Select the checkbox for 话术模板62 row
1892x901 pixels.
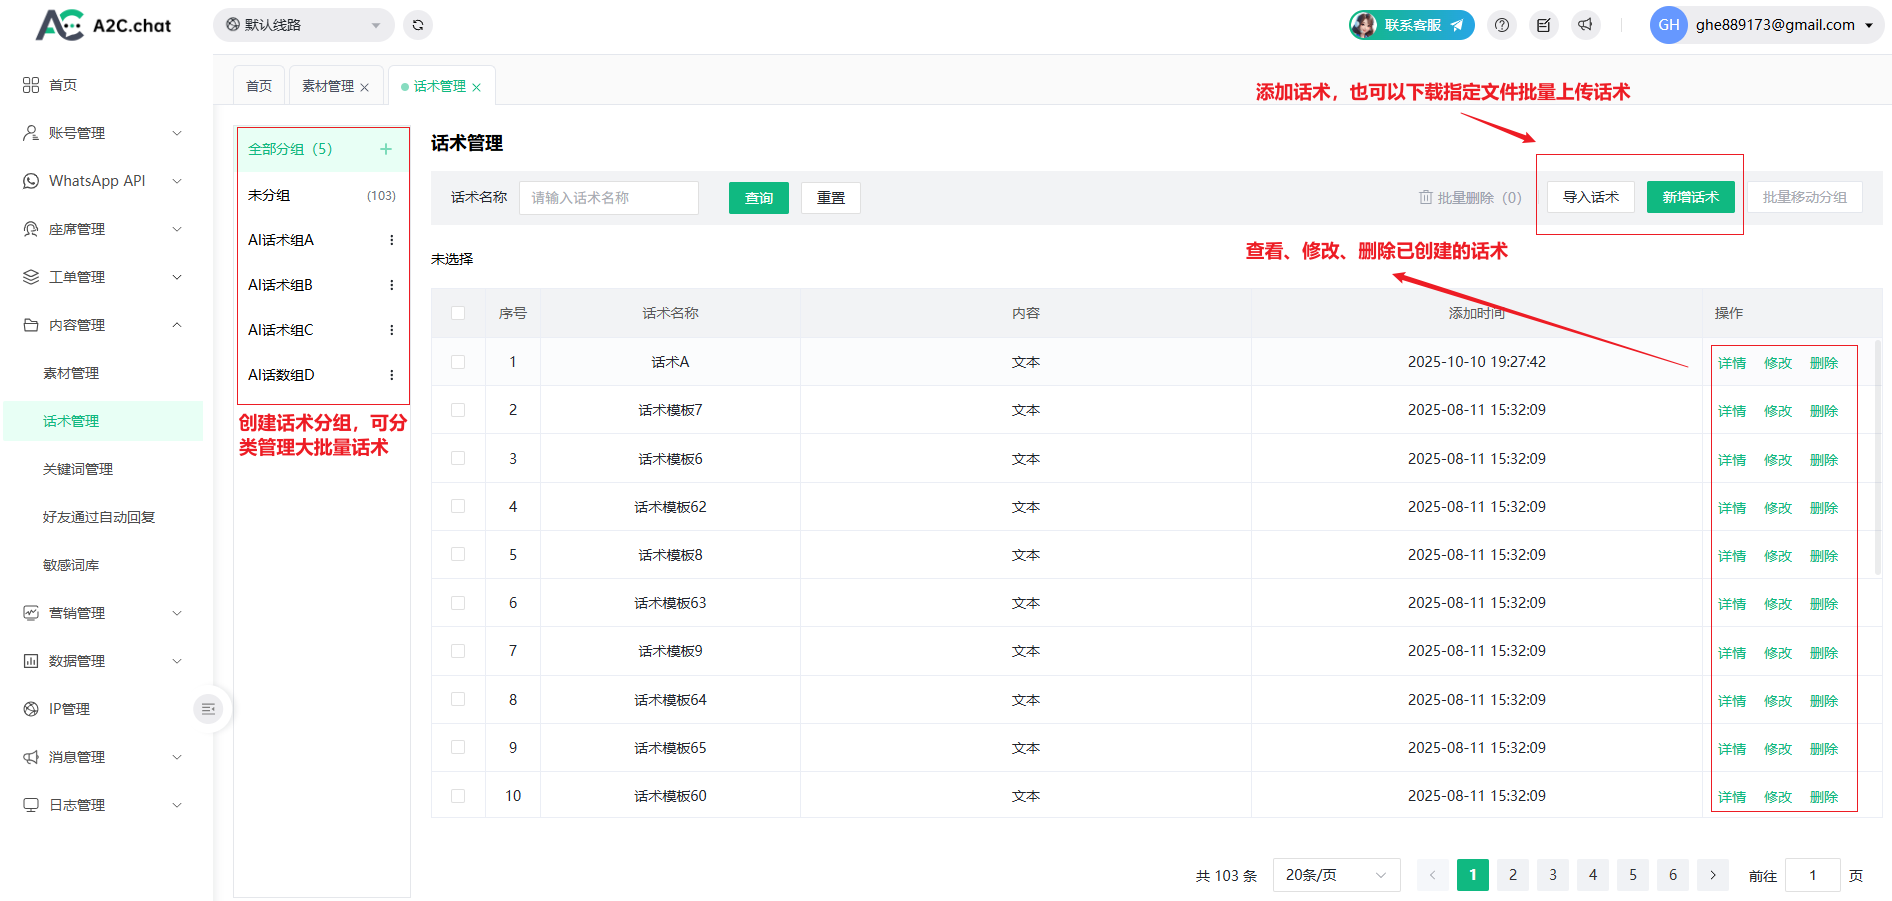click(458, 507)
